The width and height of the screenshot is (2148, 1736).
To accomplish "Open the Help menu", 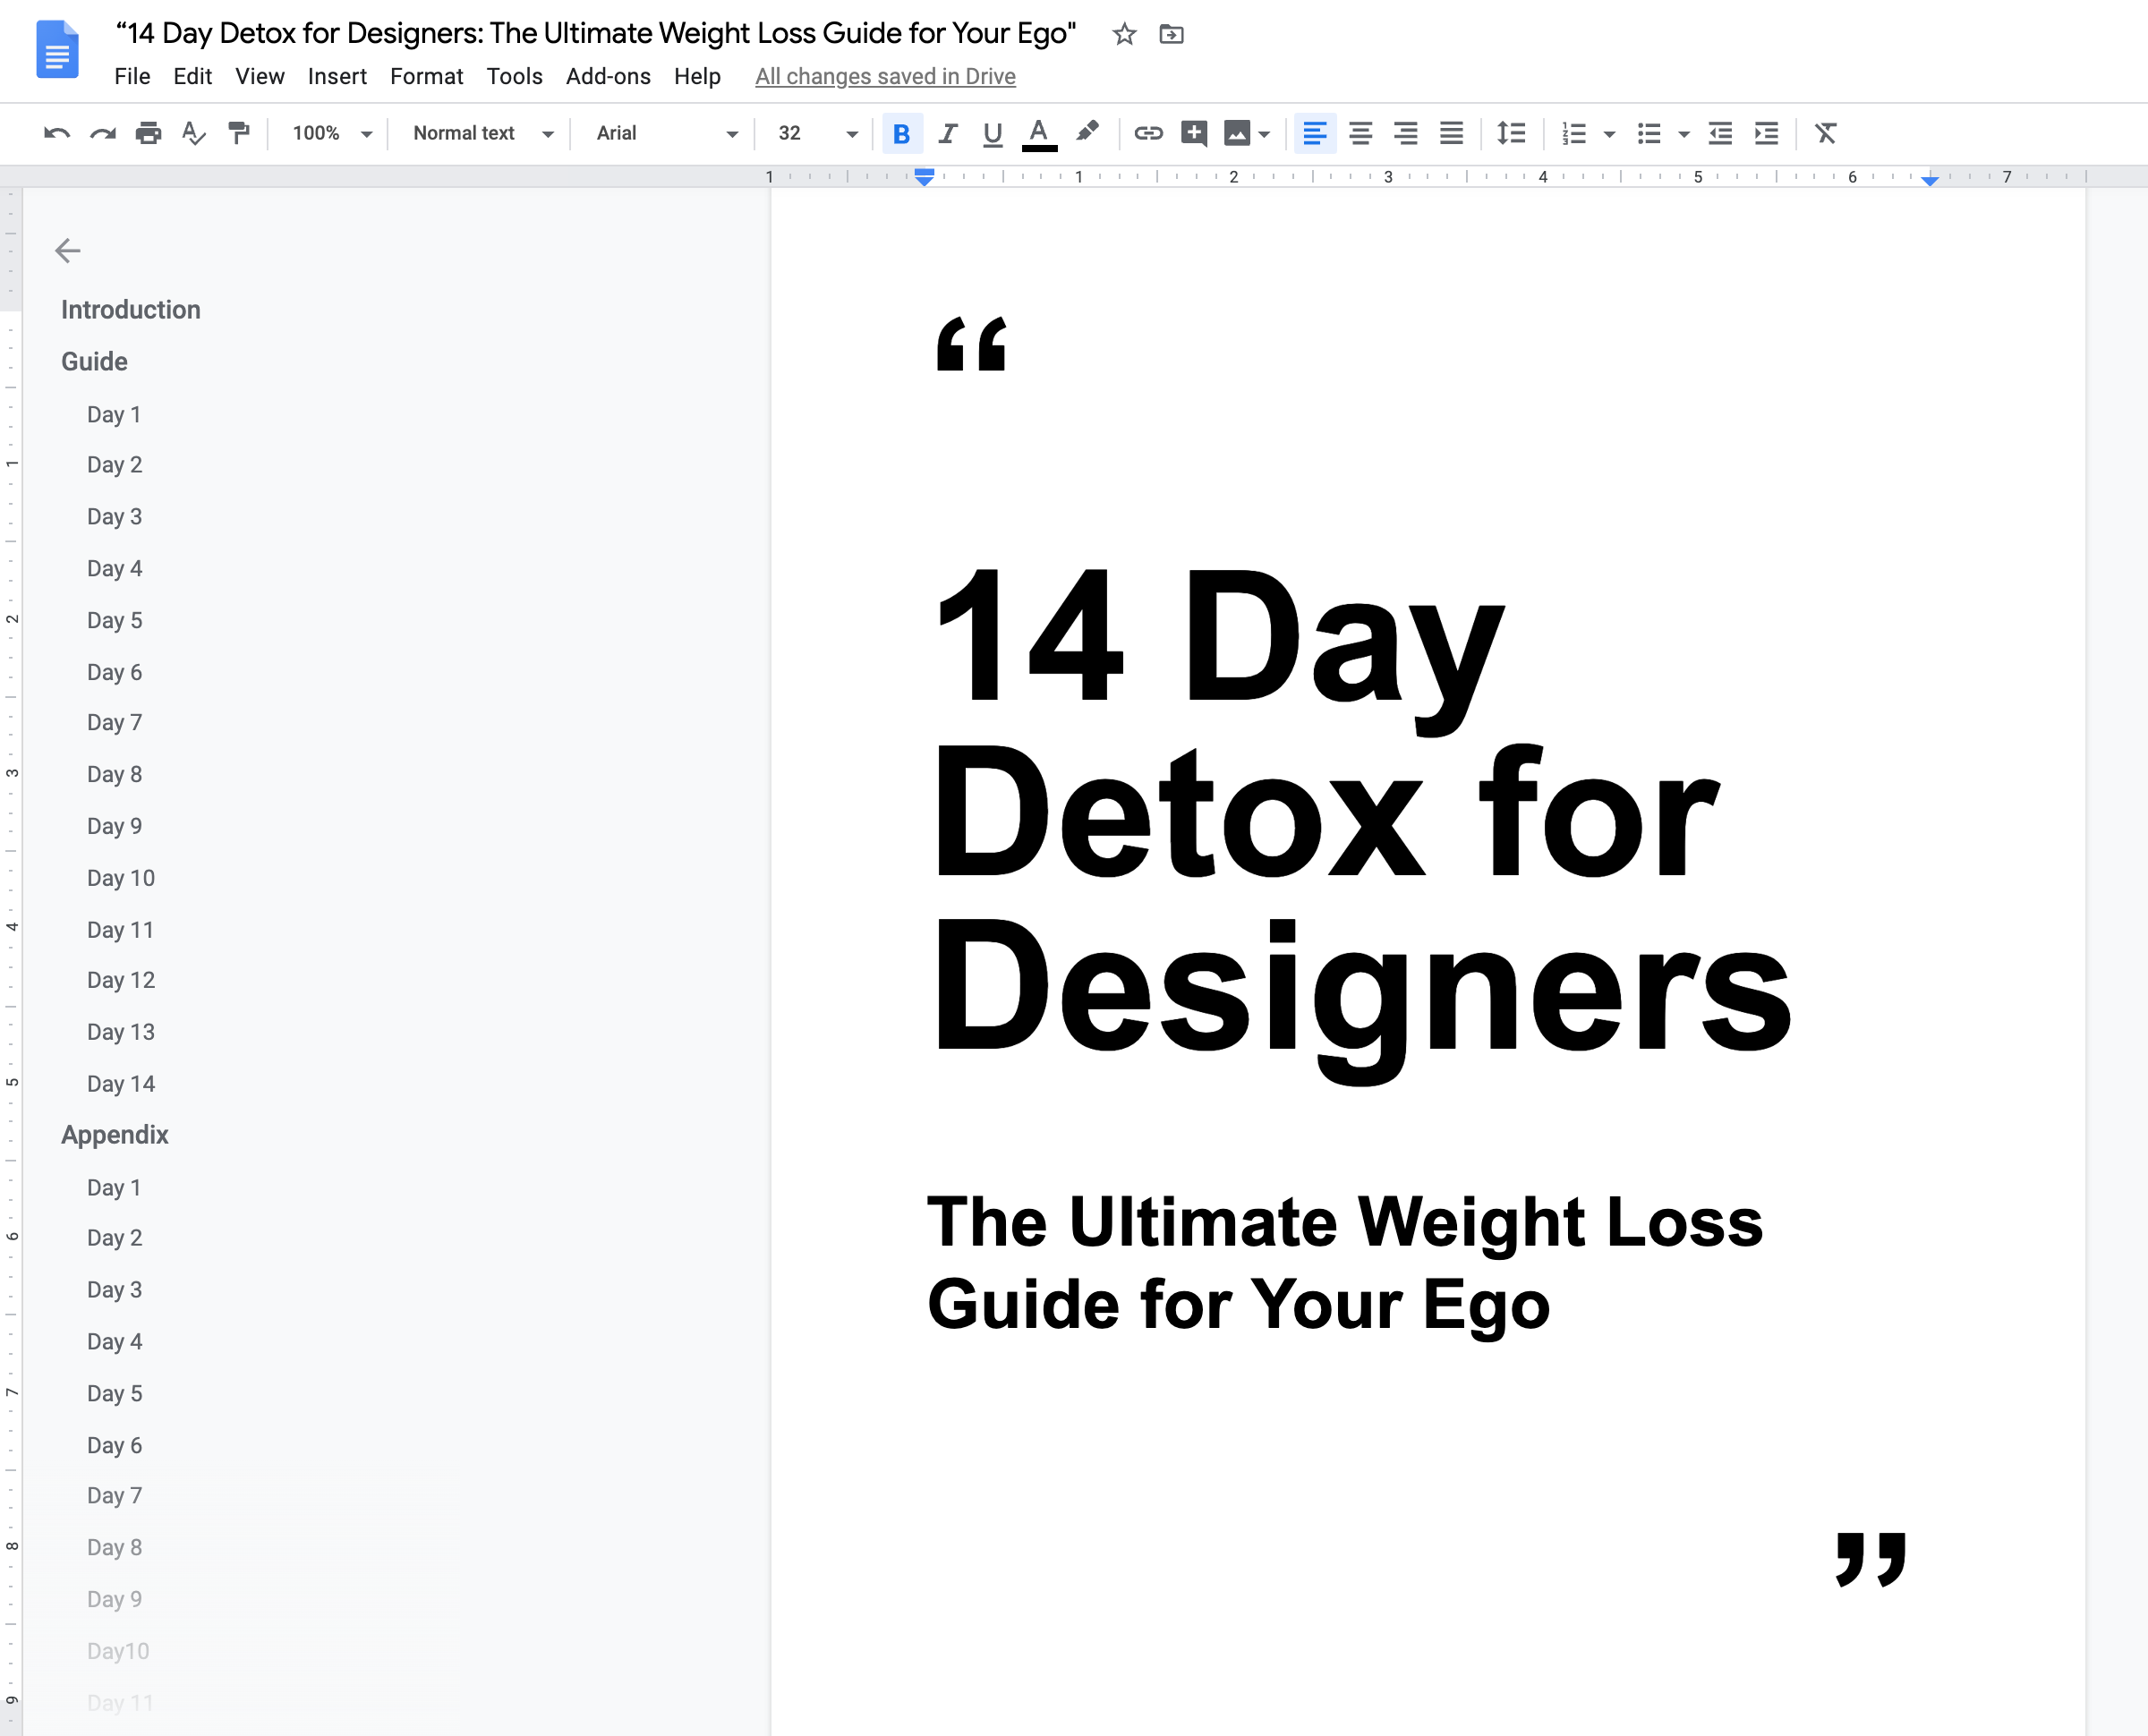I will [697, 76].
